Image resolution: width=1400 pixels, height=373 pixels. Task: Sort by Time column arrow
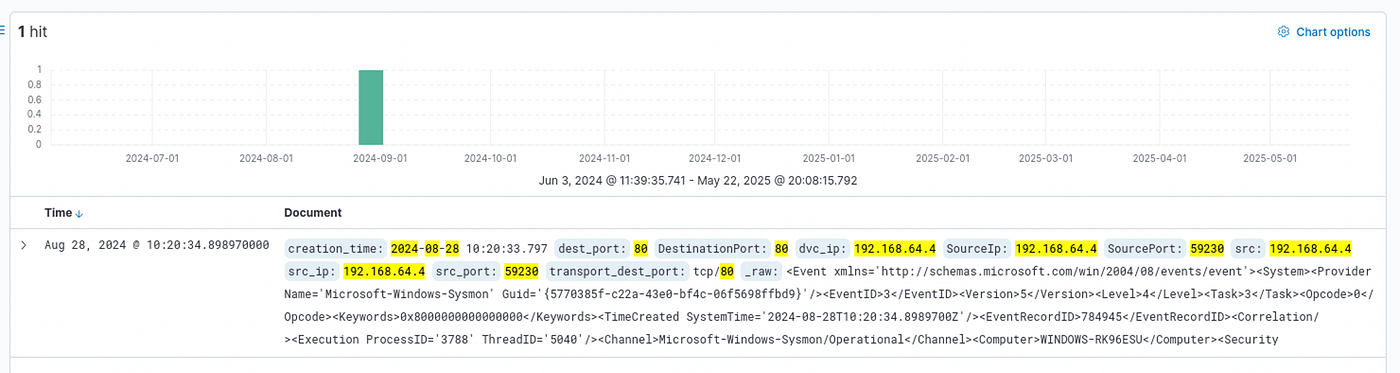pyautogui.click(x=80, y=213)
